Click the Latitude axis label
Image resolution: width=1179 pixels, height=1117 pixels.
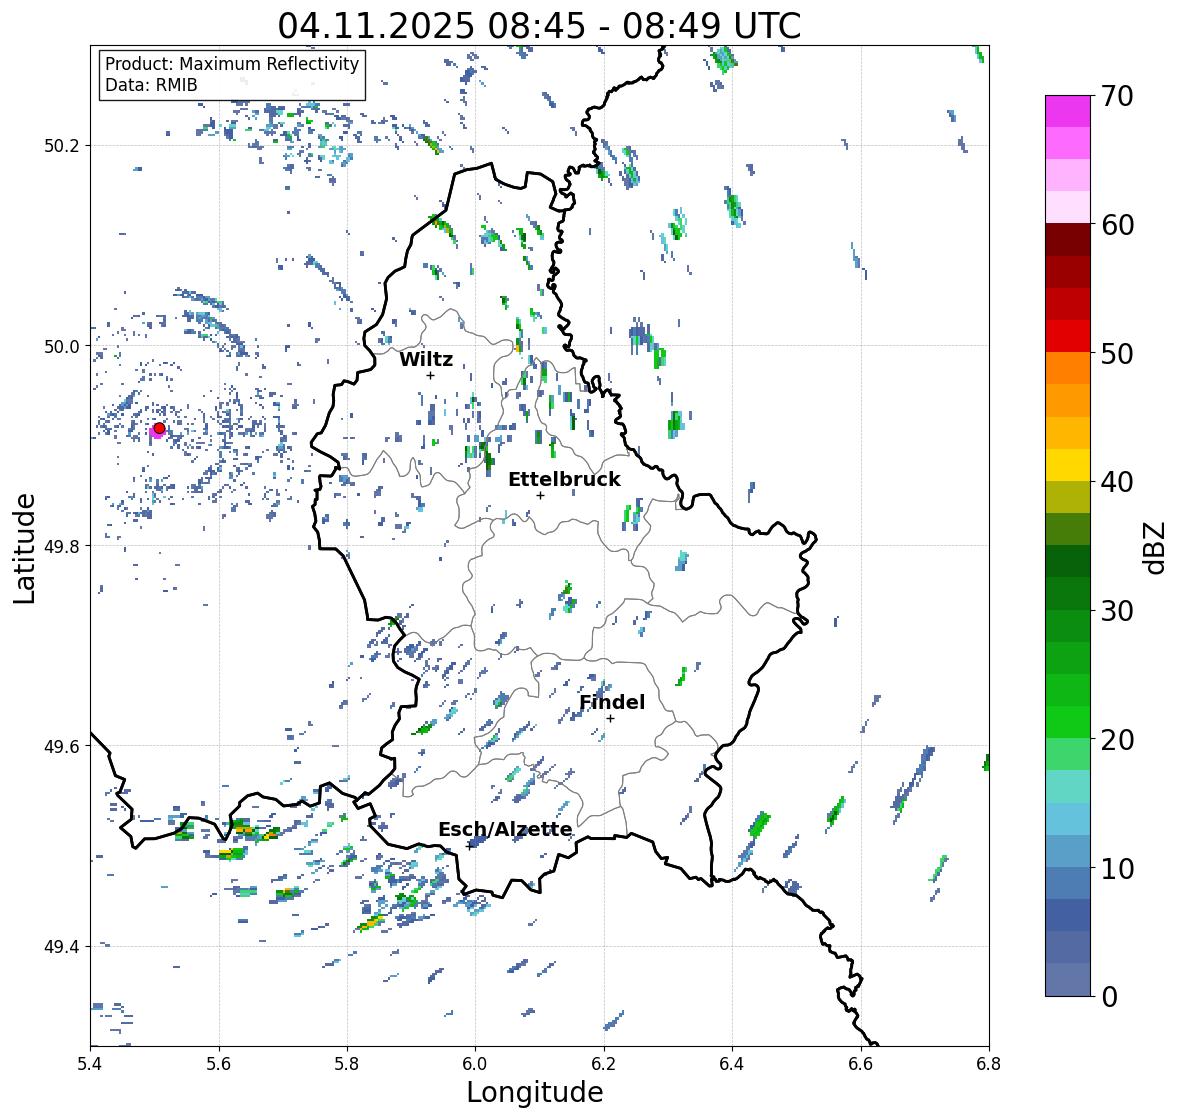[24, 548]
